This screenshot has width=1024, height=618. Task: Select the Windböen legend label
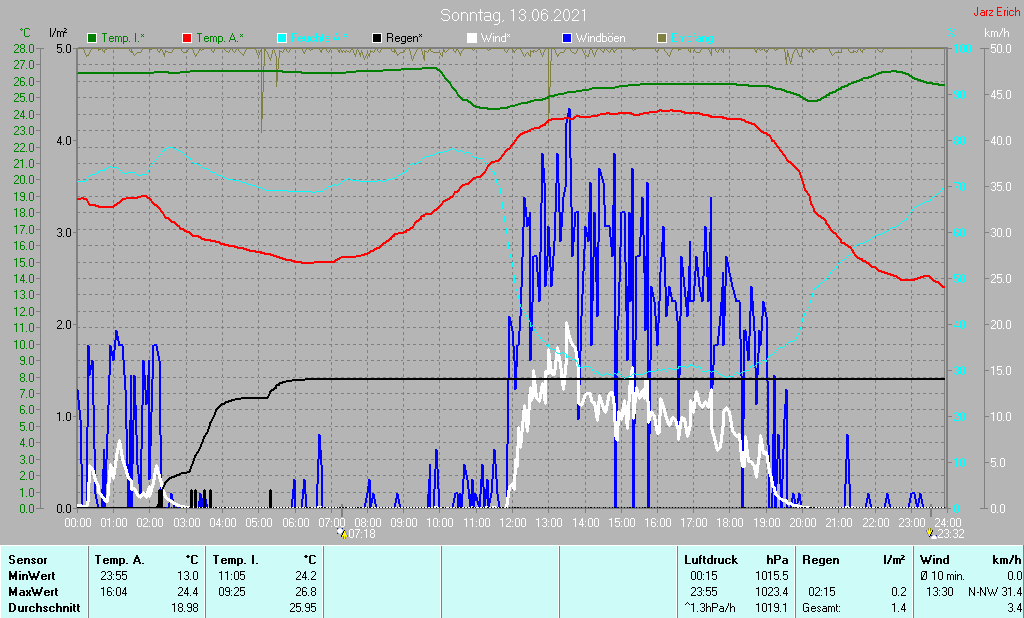click(x=600, y=38)
